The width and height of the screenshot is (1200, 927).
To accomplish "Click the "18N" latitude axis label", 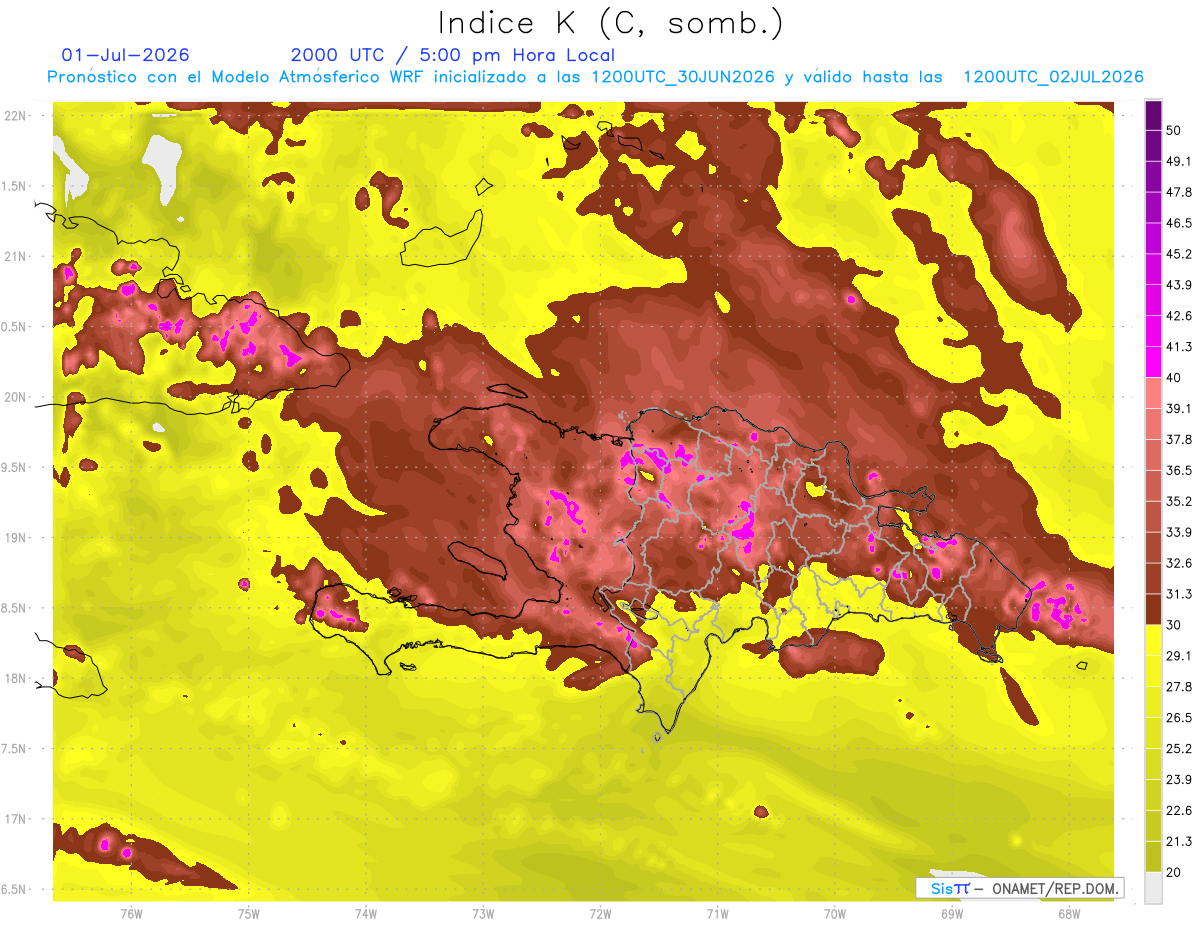I will pos(15,678).
